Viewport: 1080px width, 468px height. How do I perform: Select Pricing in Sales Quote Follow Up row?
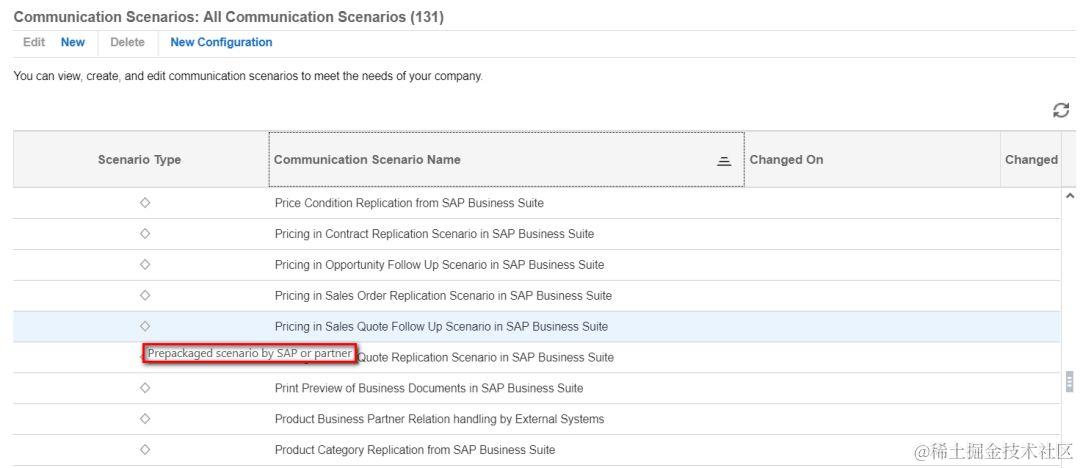point(441,327)
